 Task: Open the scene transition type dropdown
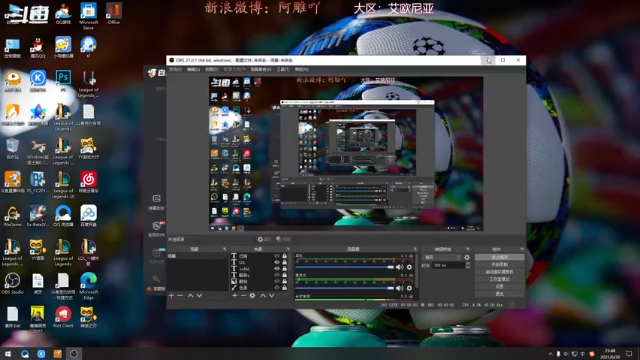click(x=442, y=257)
